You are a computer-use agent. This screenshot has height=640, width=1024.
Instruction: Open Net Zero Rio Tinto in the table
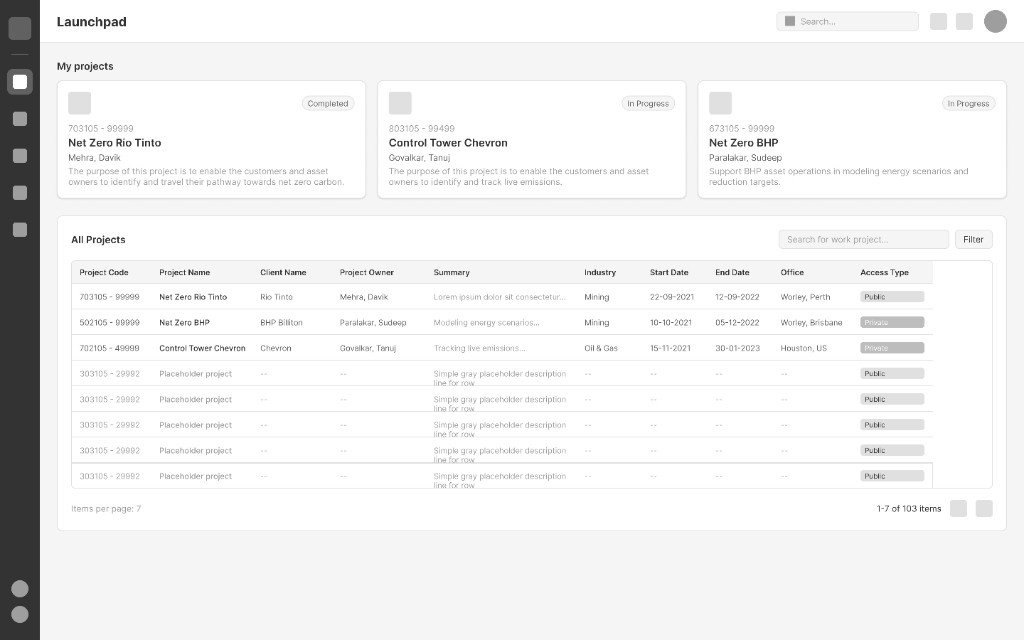tap(193, 296)
